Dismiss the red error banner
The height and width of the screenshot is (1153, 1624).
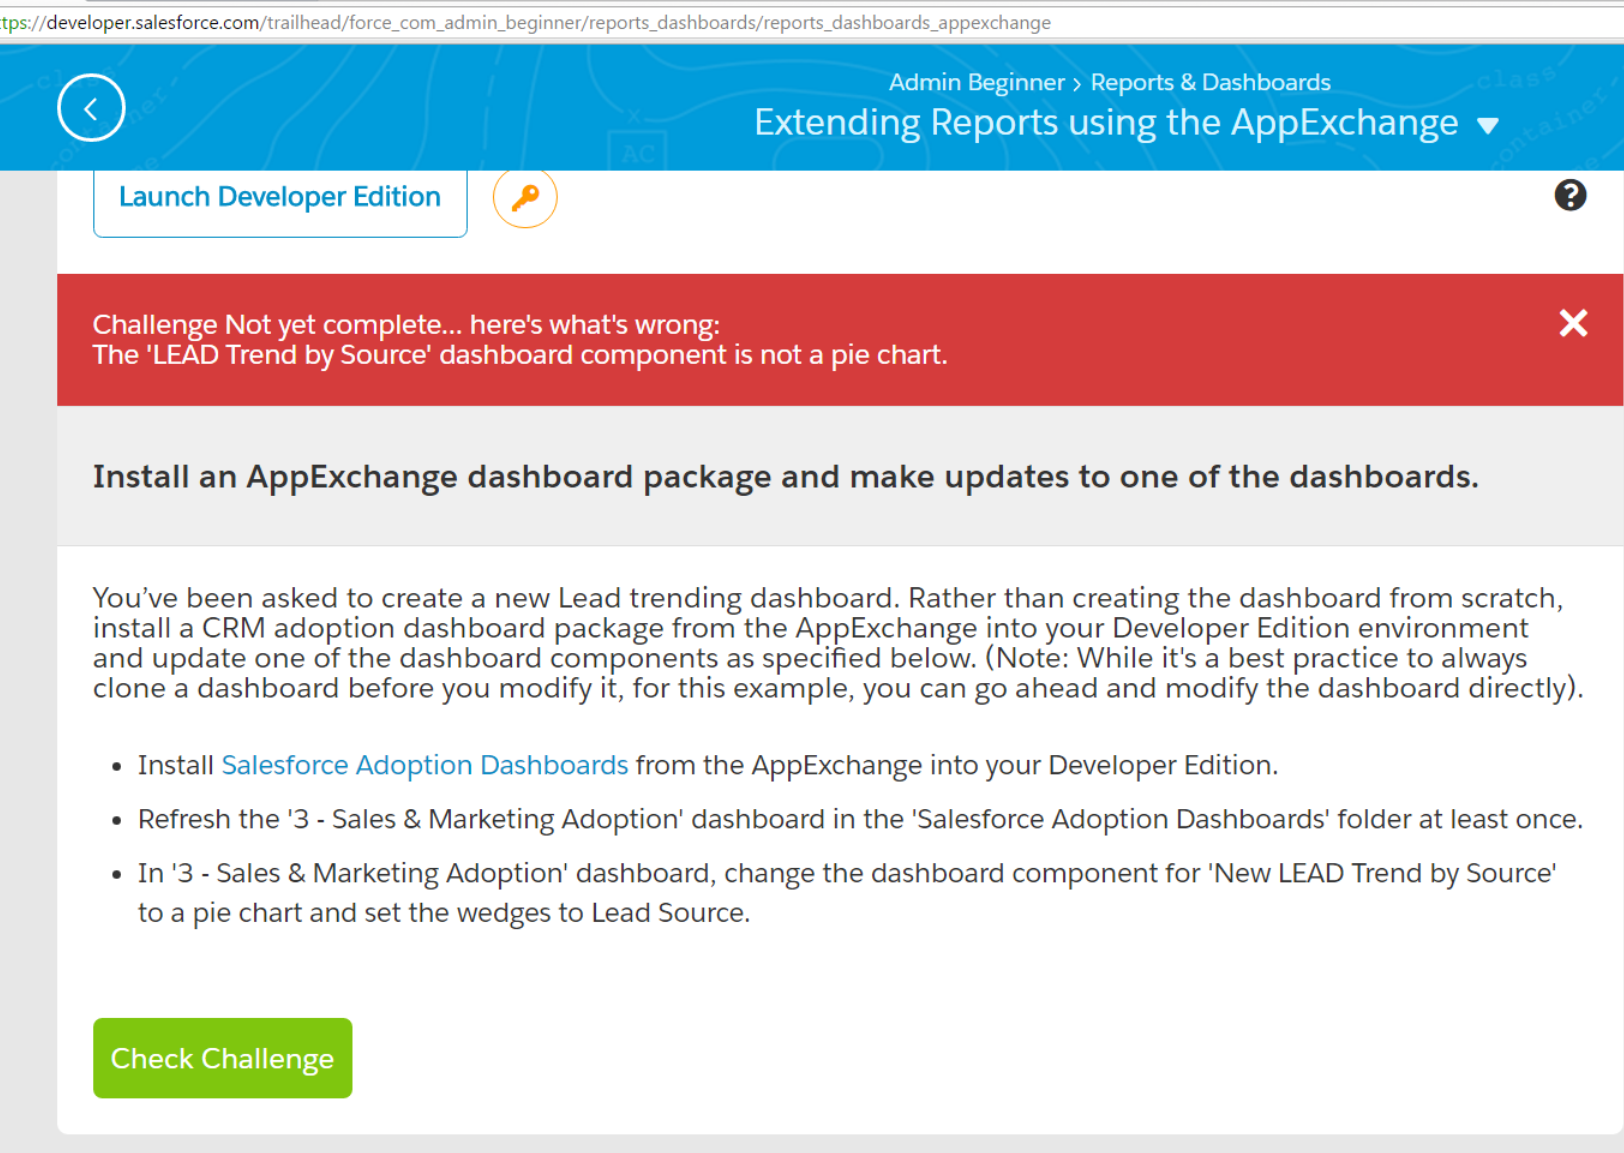(x=1573, y=323)
